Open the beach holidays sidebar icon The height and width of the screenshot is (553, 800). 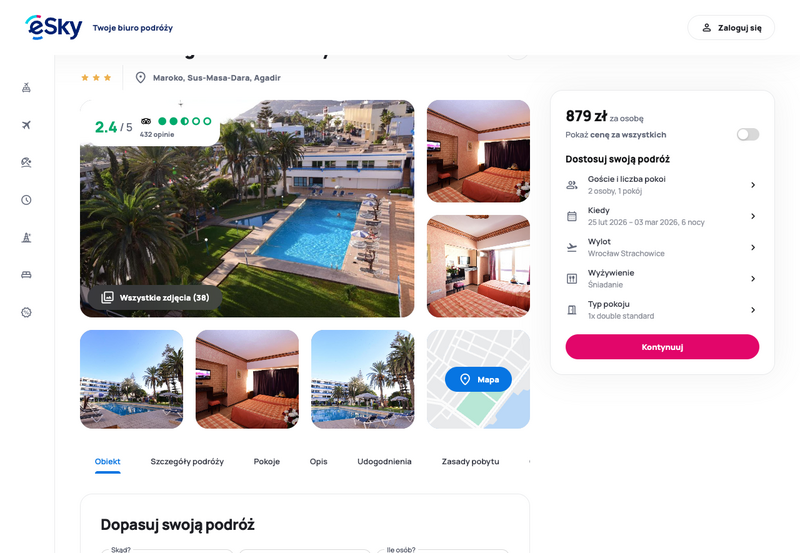coord(27,162)
